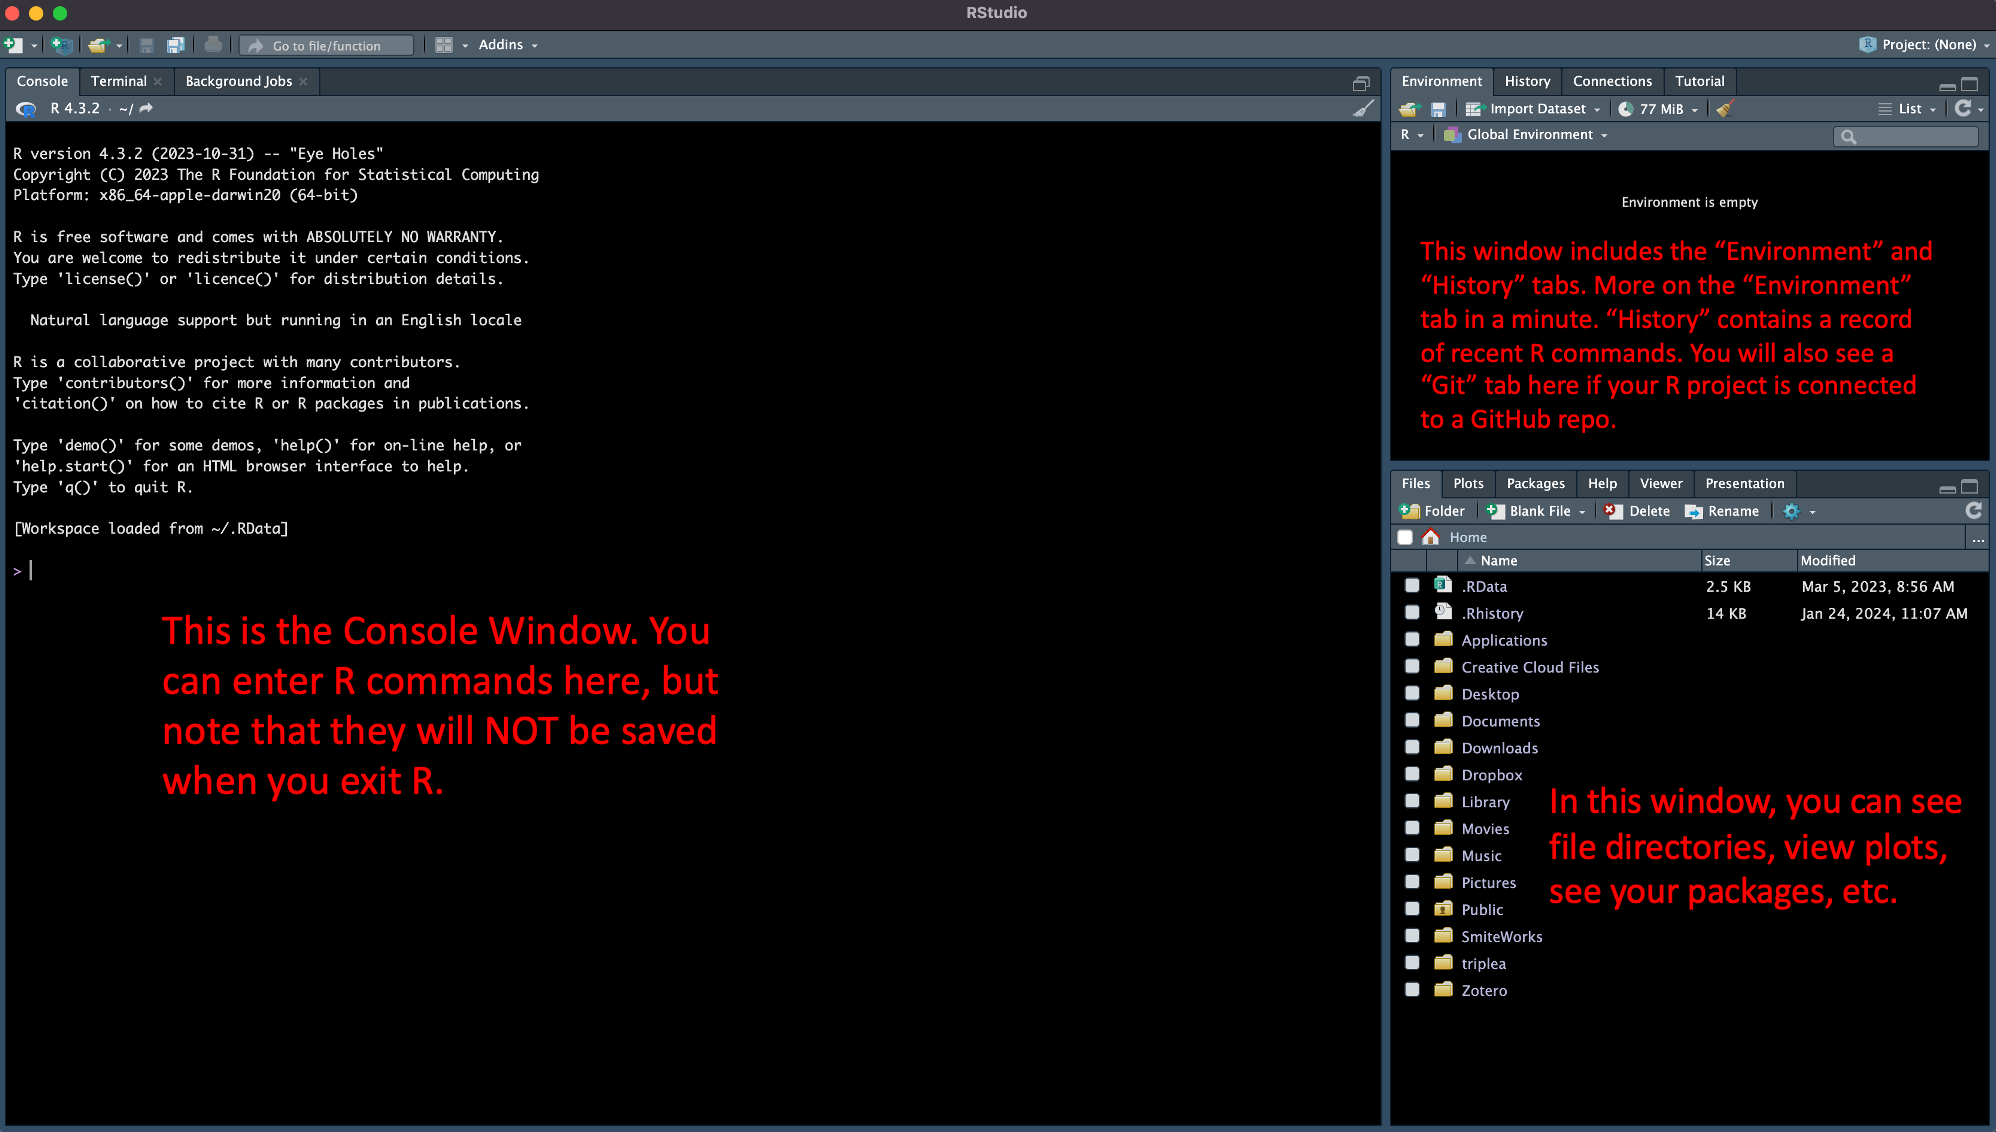1996x1132 pixels.
Task: Open the recent files dropdown arrow
Action: click(119, 46)
